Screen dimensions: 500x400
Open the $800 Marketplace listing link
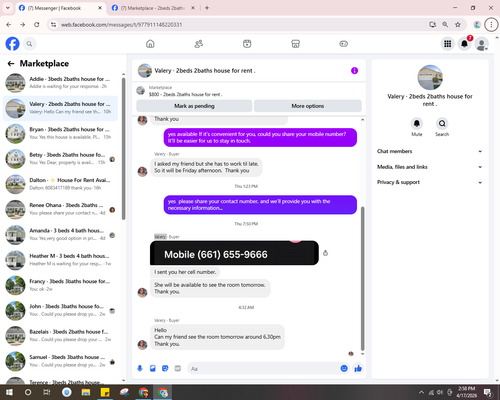point(185,94)
